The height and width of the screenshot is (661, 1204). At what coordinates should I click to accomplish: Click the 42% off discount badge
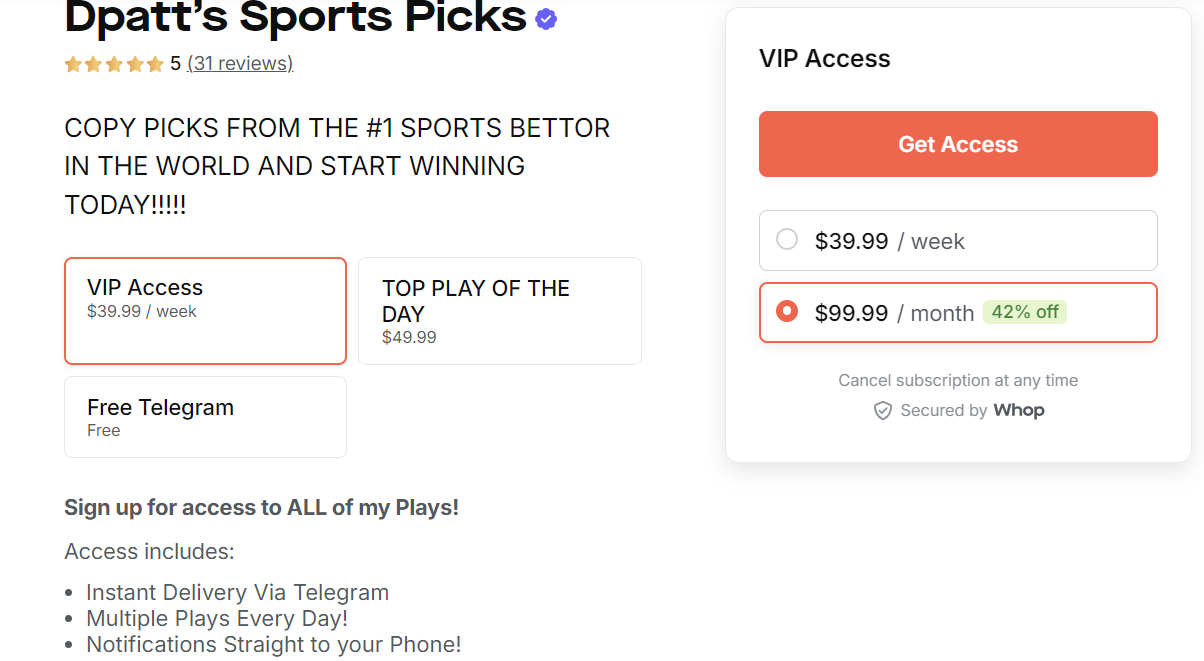[1025, 312]
